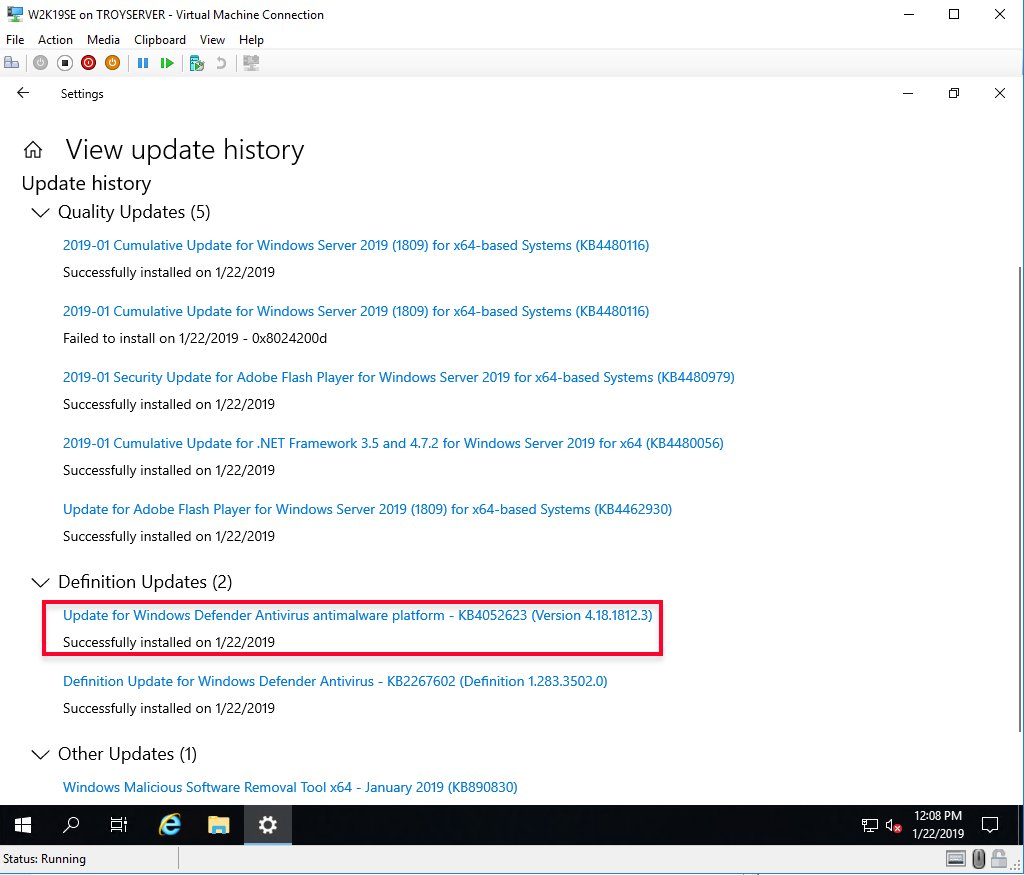Pause the virtual machine
Screen dimensions: 1024x875
(x=143, y=63)
